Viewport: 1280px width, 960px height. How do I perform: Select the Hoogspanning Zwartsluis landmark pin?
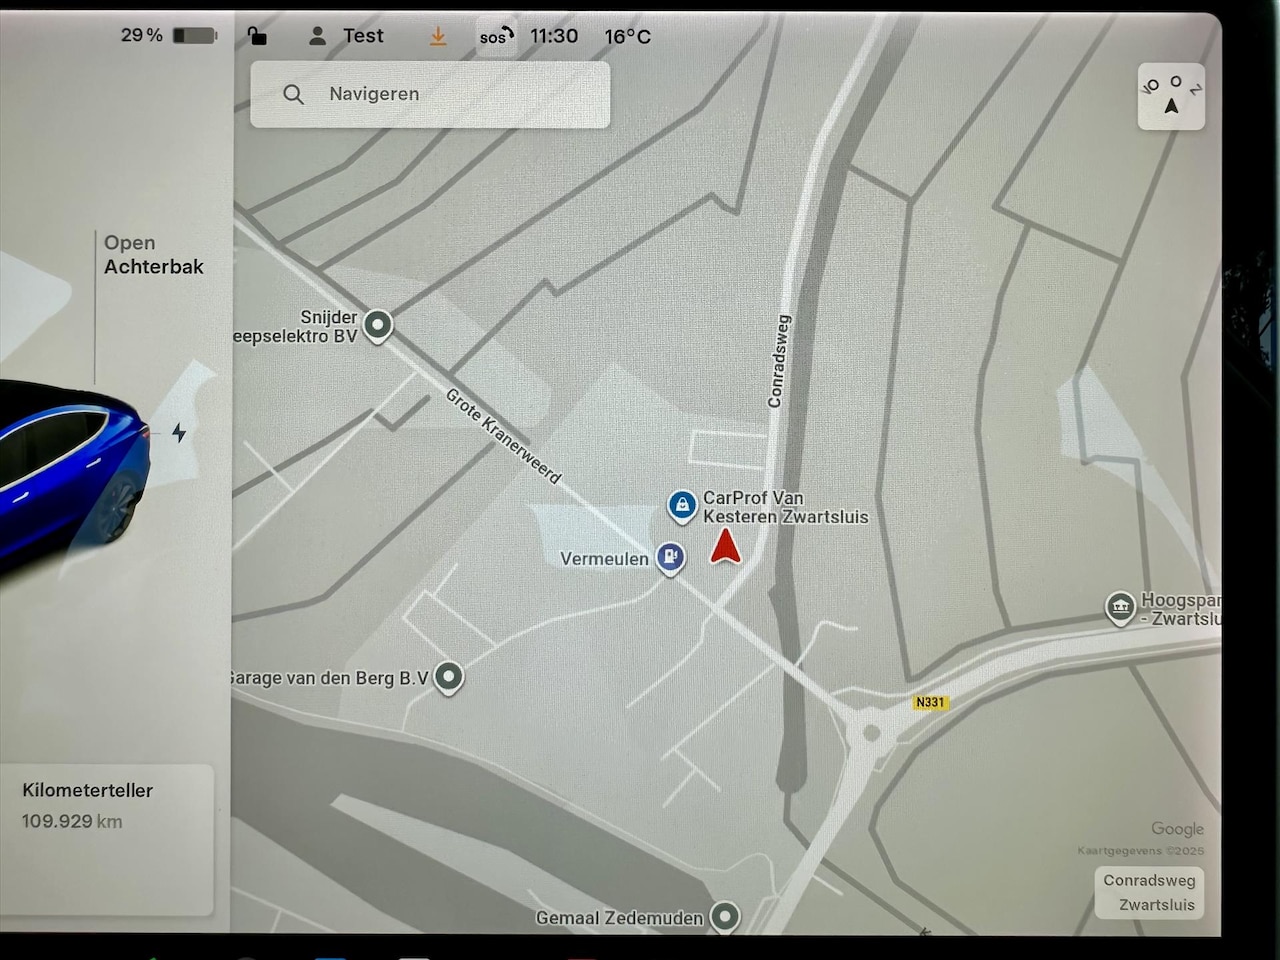click(1120, 606)
